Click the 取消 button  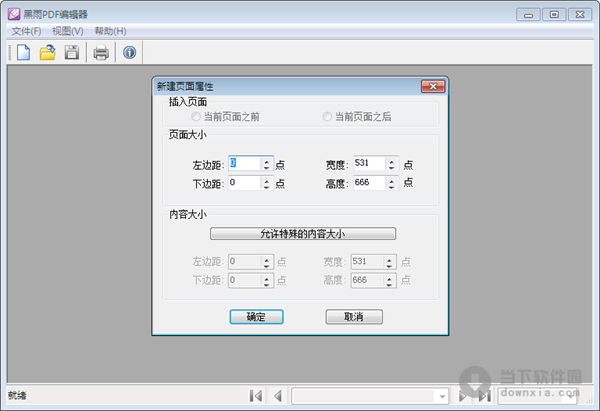click(353, 316)
